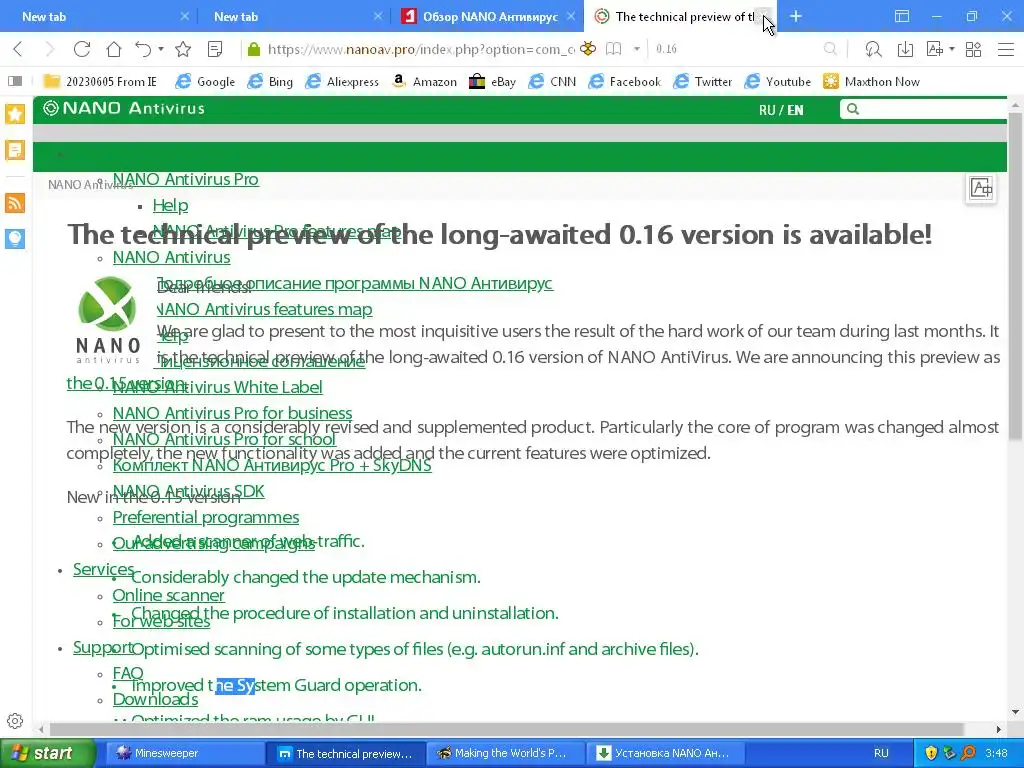Click the undo closed tab icon
1024x768 pixels.
(143, 49)
